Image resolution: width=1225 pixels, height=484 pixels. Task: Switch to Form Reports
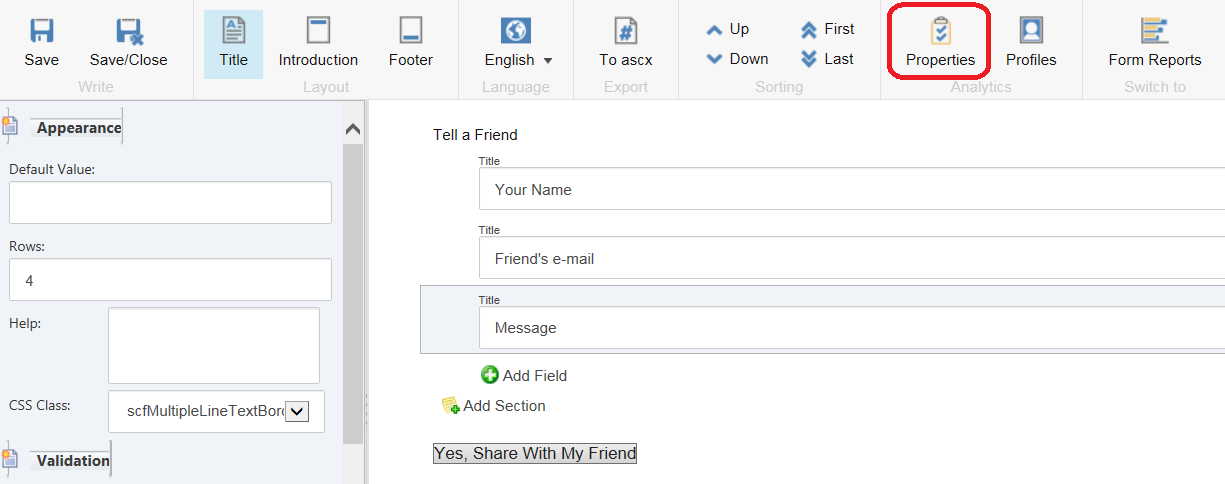pos(1154,44)
